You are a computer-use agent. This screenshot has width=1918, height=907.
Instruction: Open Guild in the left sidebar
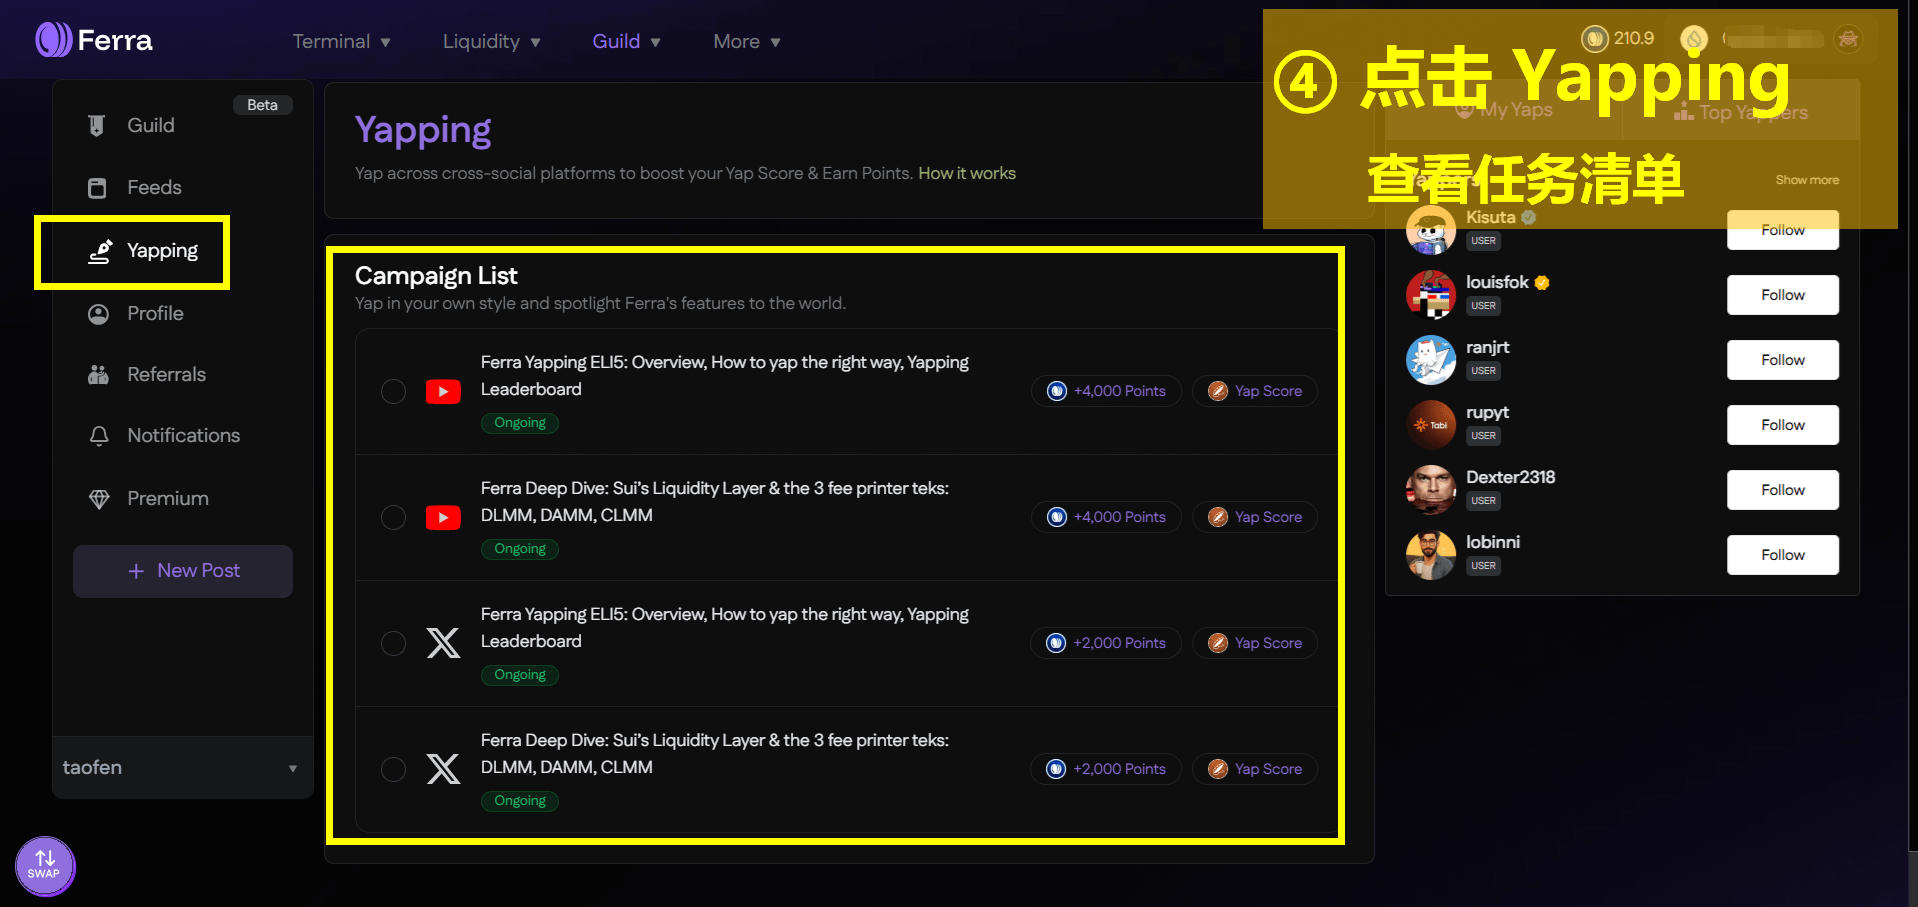[150, 125]
